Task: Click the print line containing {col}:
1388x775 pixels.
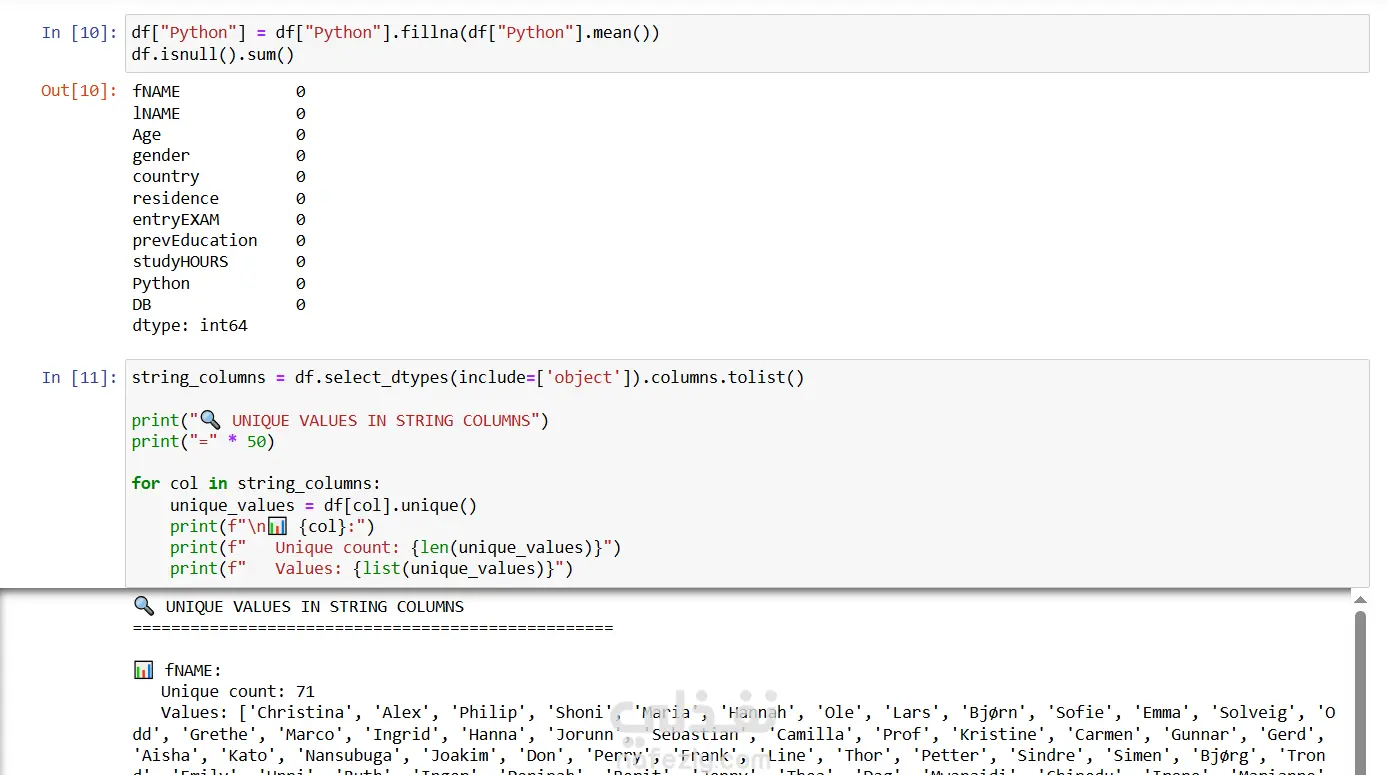Action: pos(272,527)
